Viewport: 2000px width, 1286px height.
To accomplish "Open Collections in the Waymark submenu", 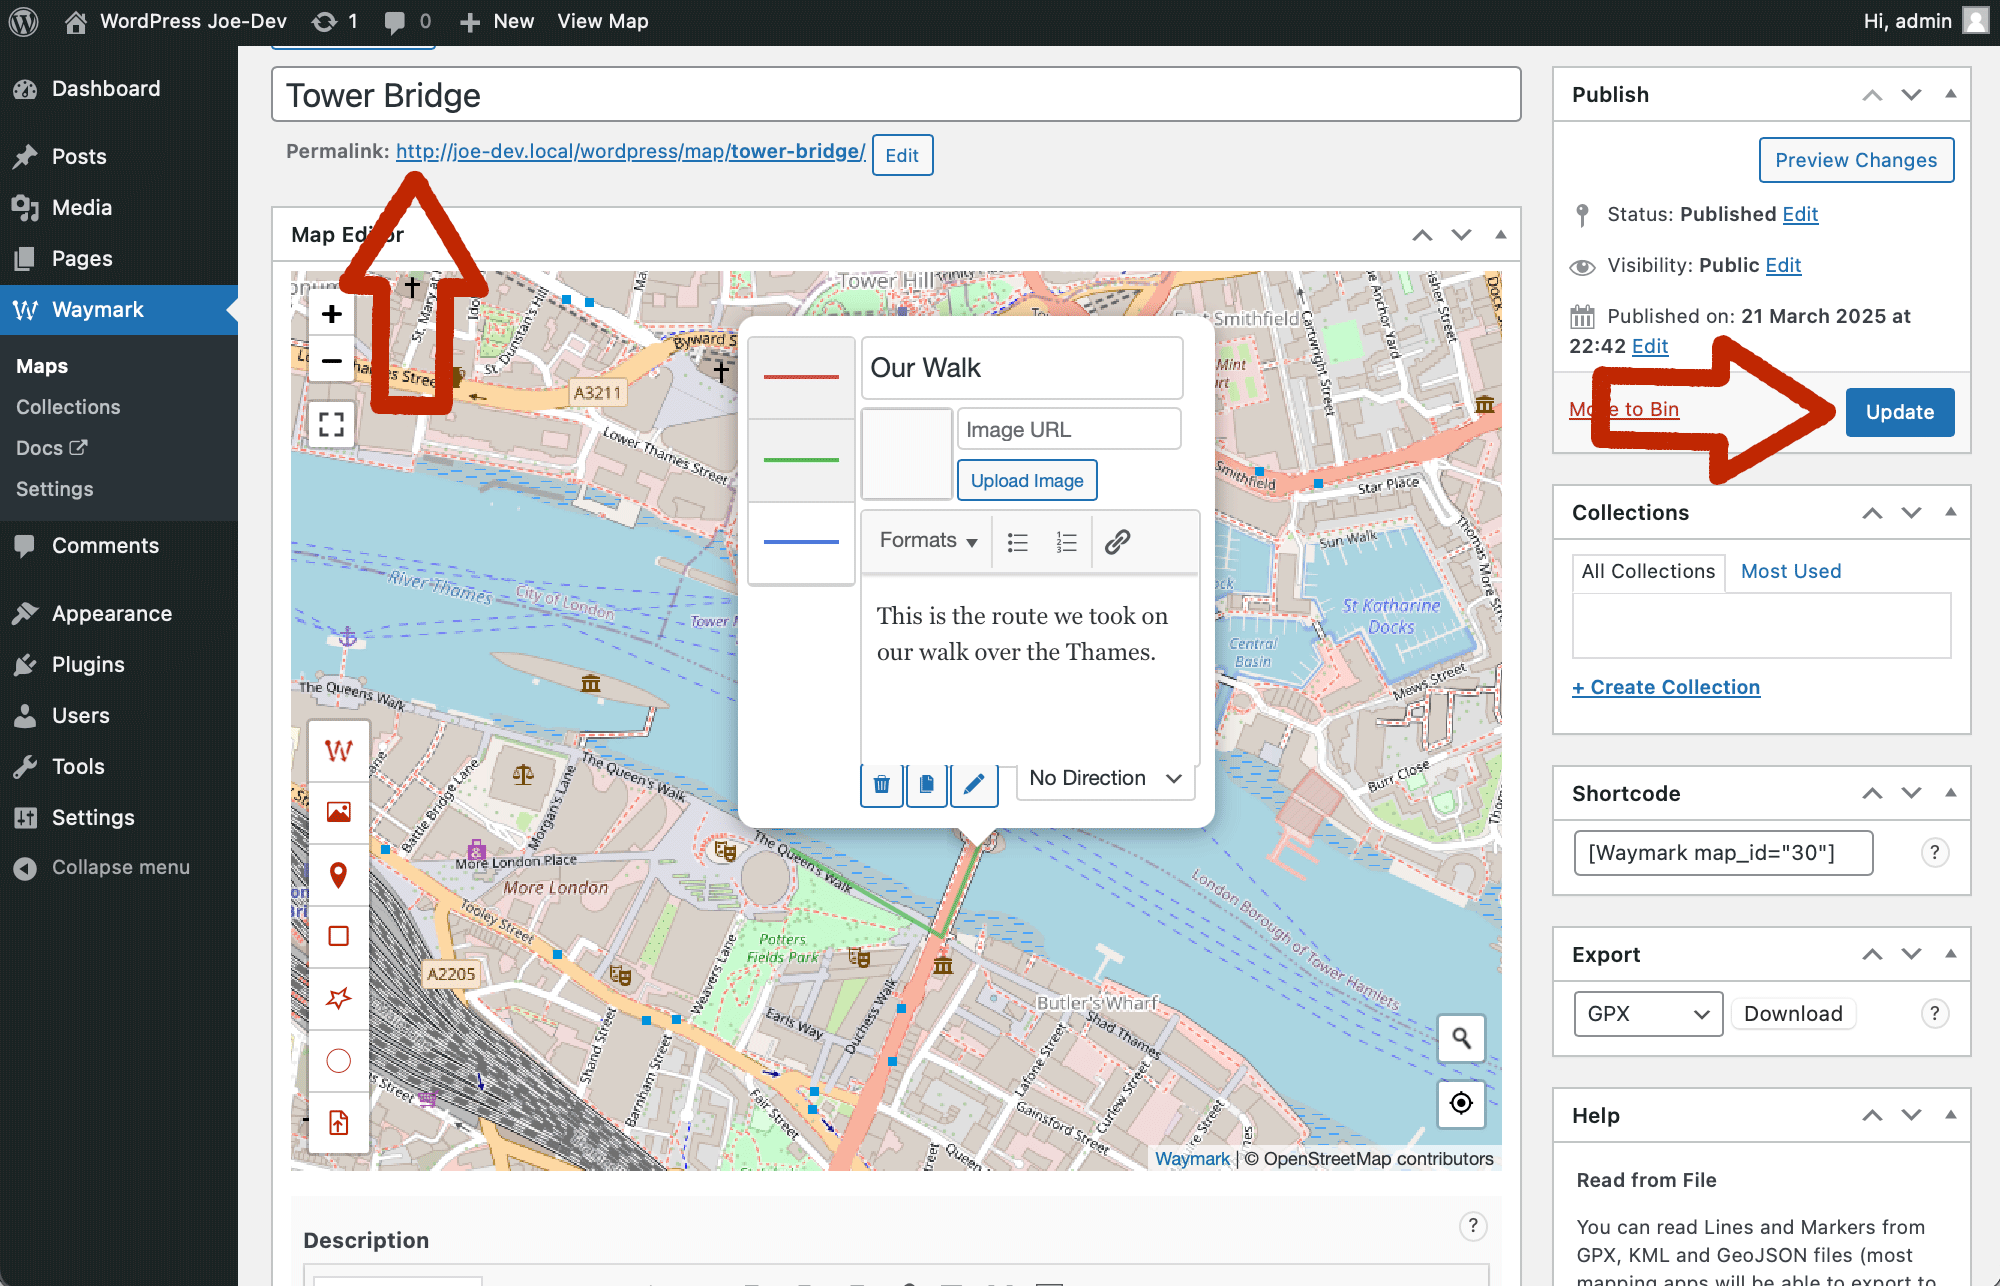I will click(68, 407).
